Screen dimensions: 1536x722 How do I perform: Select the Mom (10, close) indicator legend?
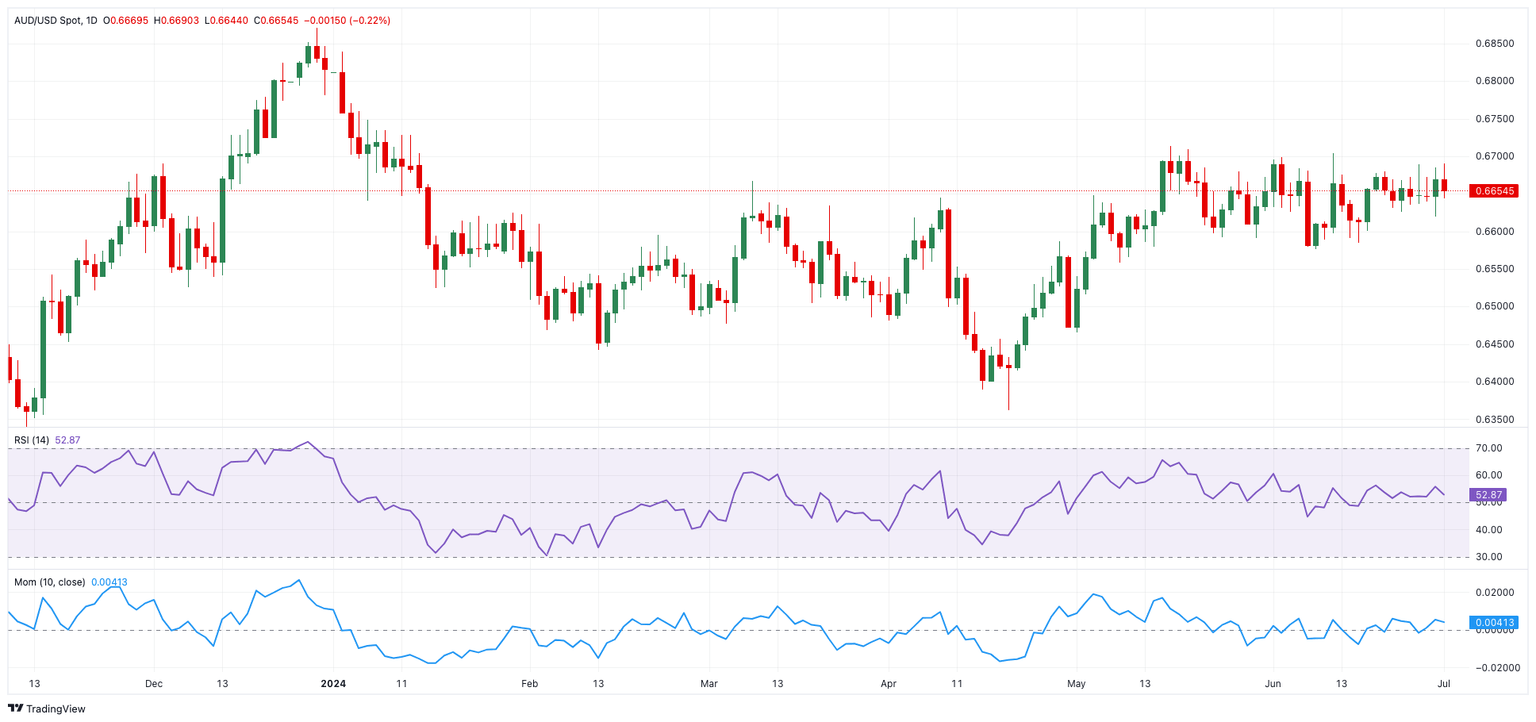click(50, 582)
